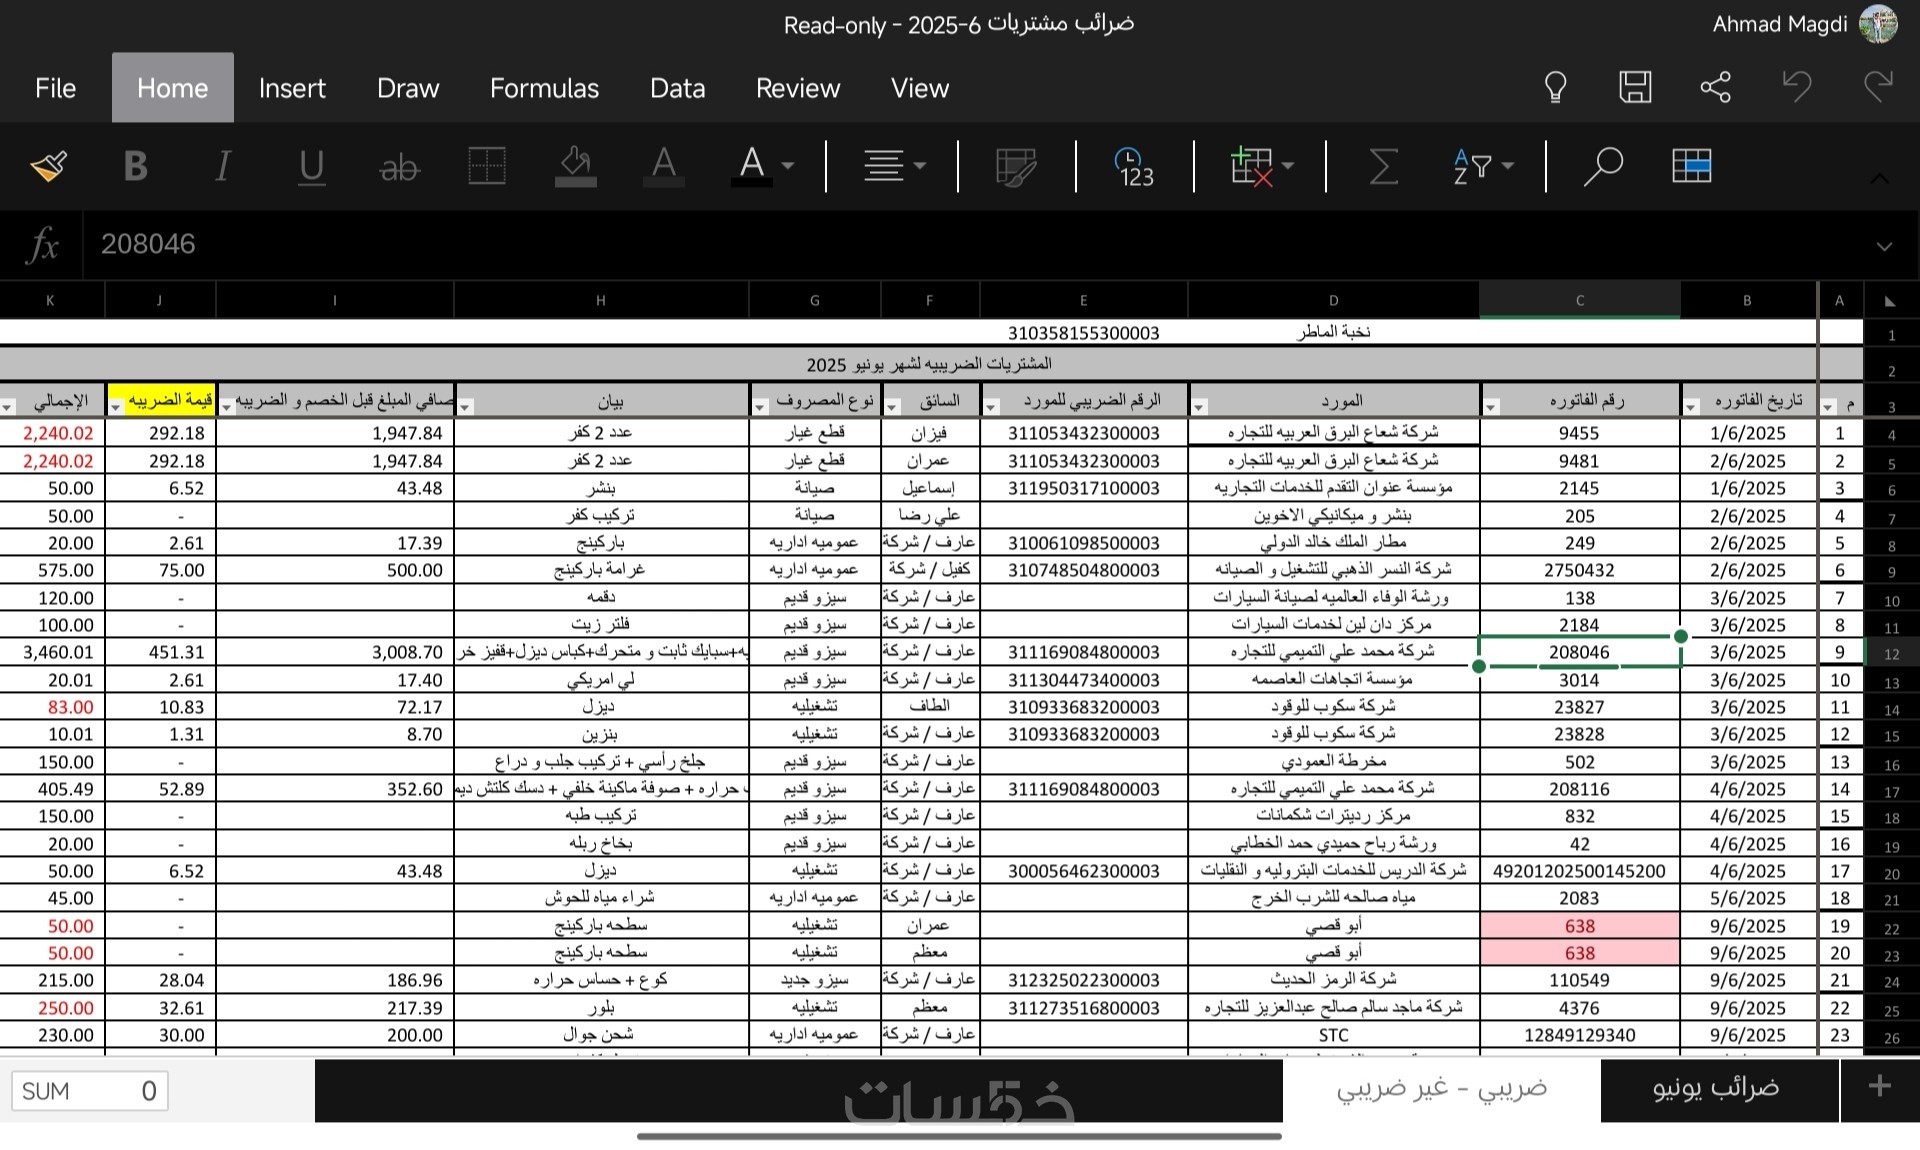
Task: Switch to ضريبي - غير ضريبي sheet tab
Action: [x=1441, y=1089]
